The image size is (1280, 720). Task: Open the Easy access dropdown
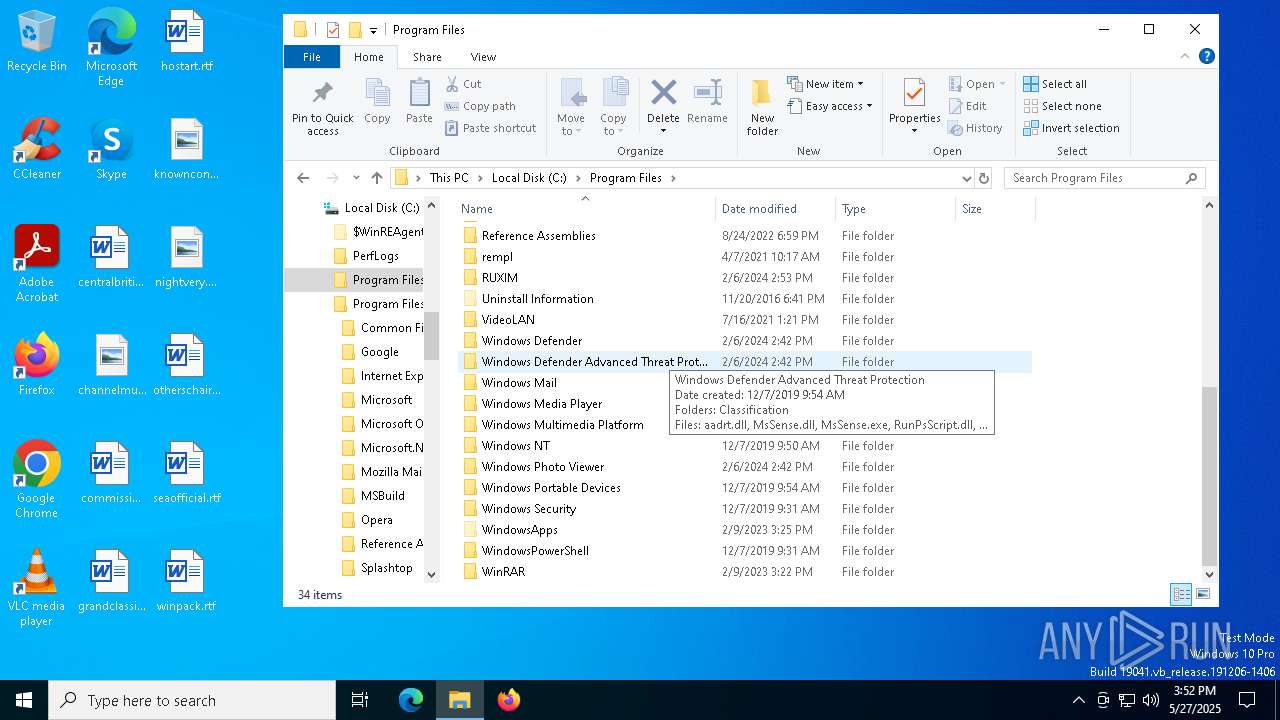[830, 106]
